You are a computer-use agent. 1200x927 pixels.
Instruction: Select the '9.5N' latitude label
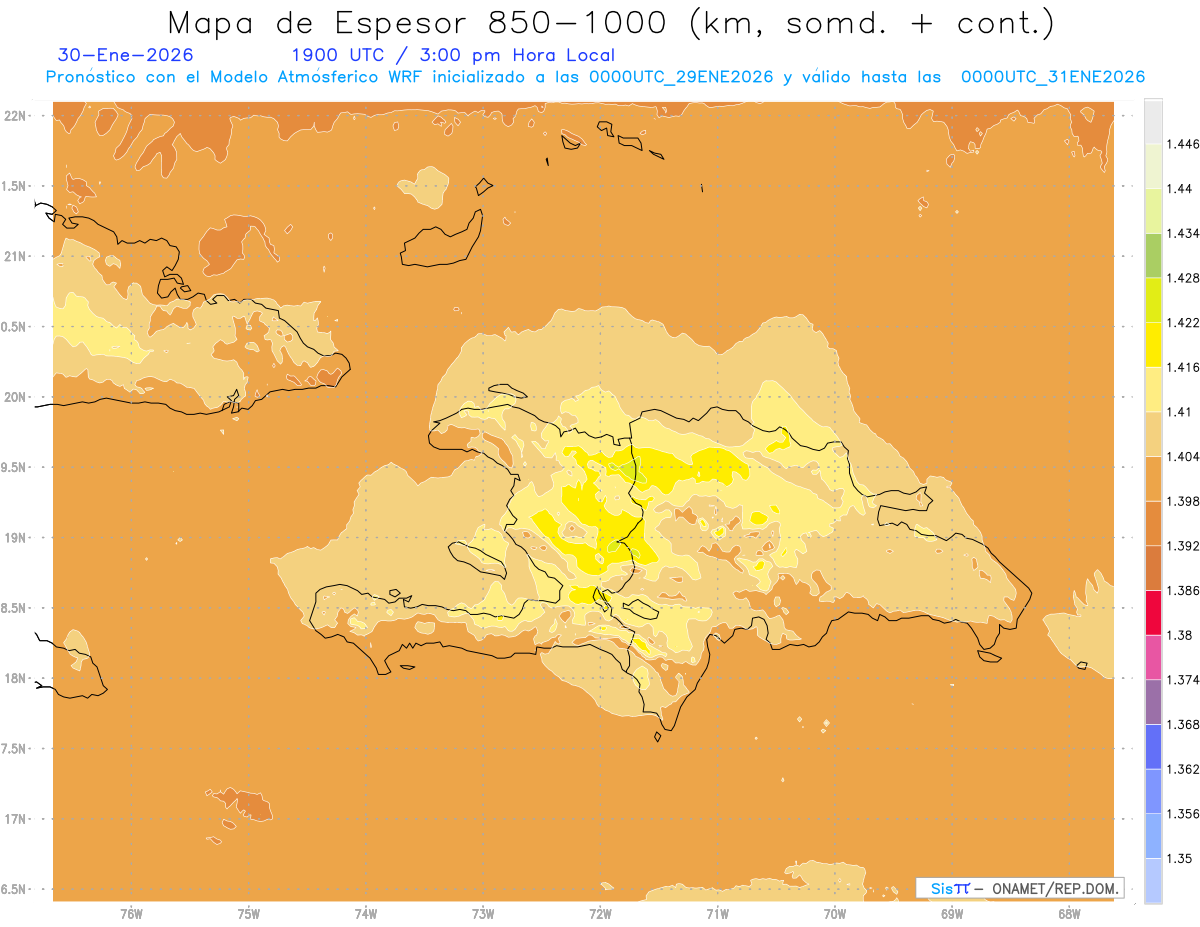click(x=15, y=467)
